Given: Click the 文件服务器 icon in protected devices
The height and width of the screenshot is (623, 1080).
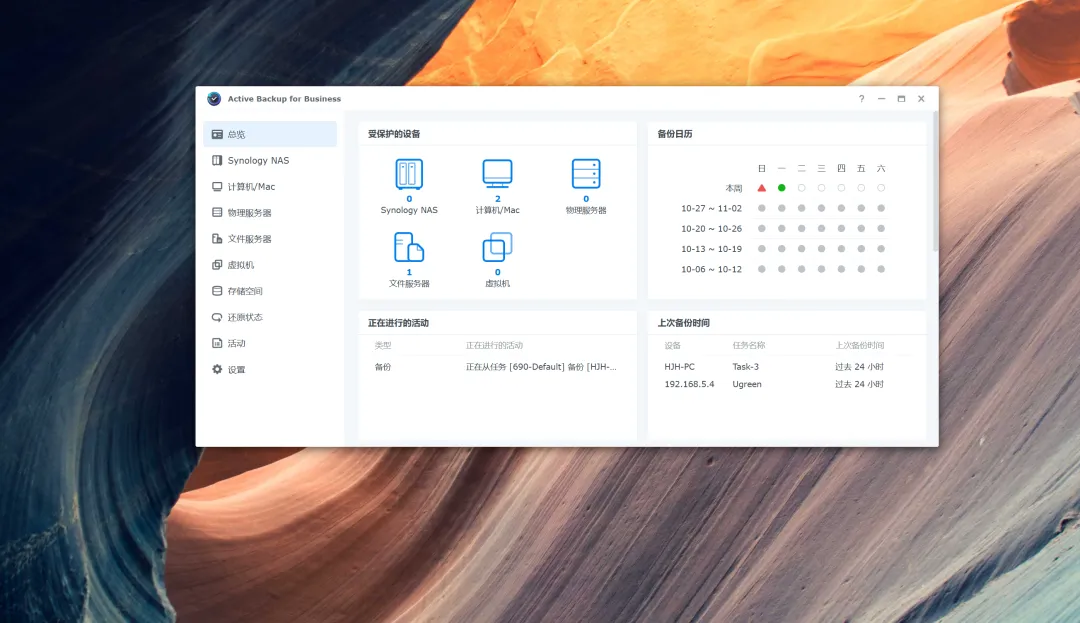Looking at the screenshot, I should pyautogui.click(x=409, y=247).
